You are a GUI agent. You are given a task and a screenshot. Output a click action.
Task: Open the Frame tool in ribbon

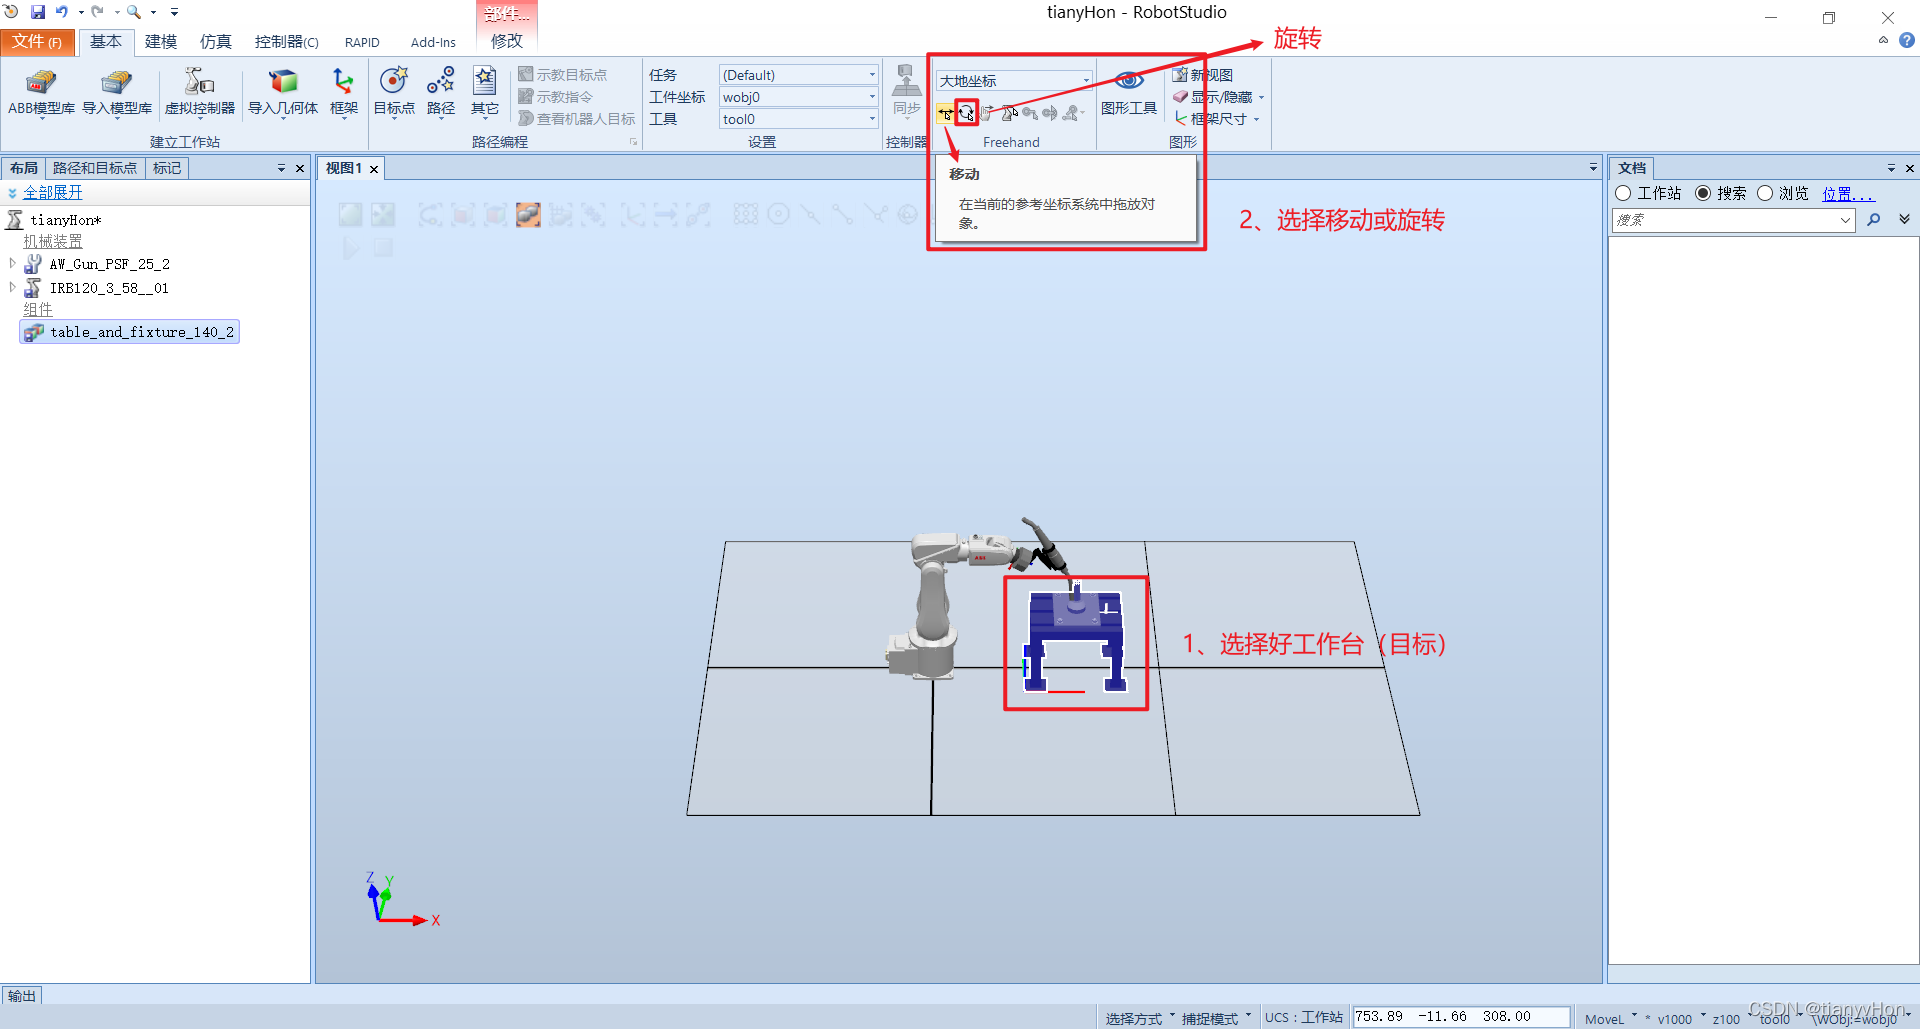pyautogui.click(x=343, y=93)
